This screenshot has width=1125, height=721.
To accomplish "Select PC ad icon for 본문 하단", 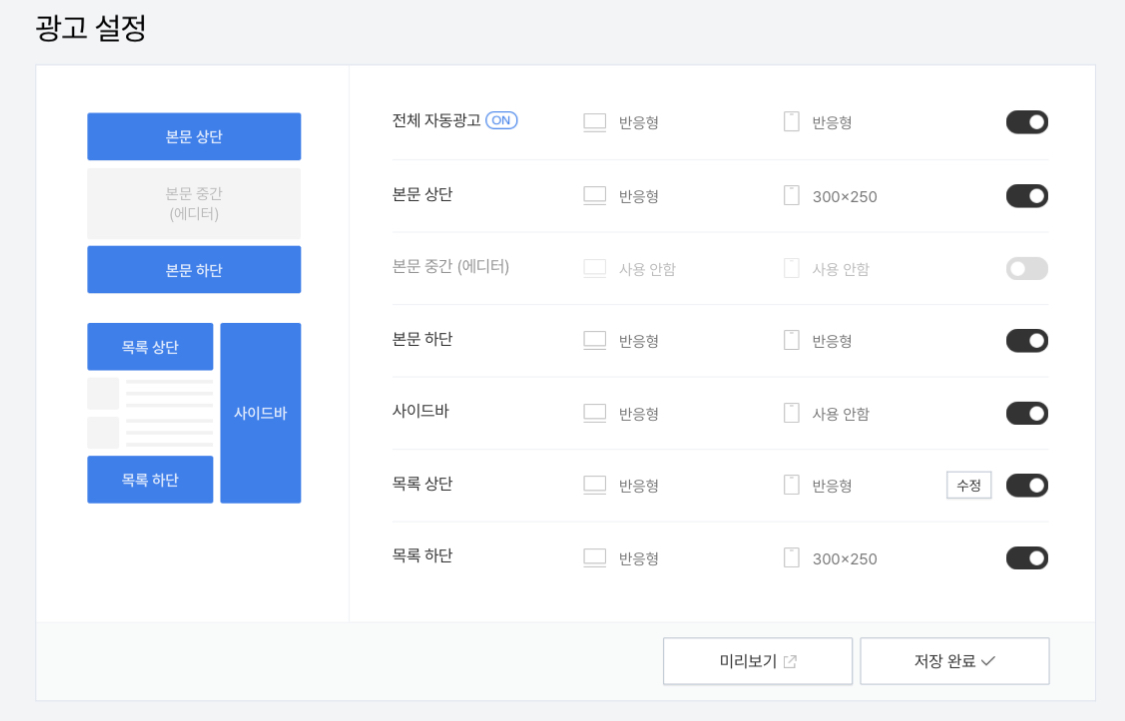I will (x=594, y=340).
